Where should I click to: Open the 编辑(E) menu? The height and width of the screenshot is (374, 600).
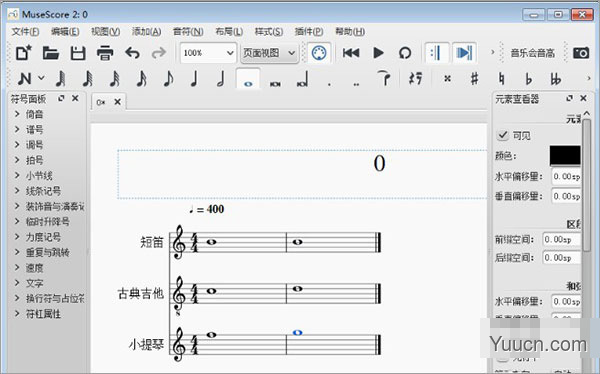pyautogui.click(x=65, y=31)
